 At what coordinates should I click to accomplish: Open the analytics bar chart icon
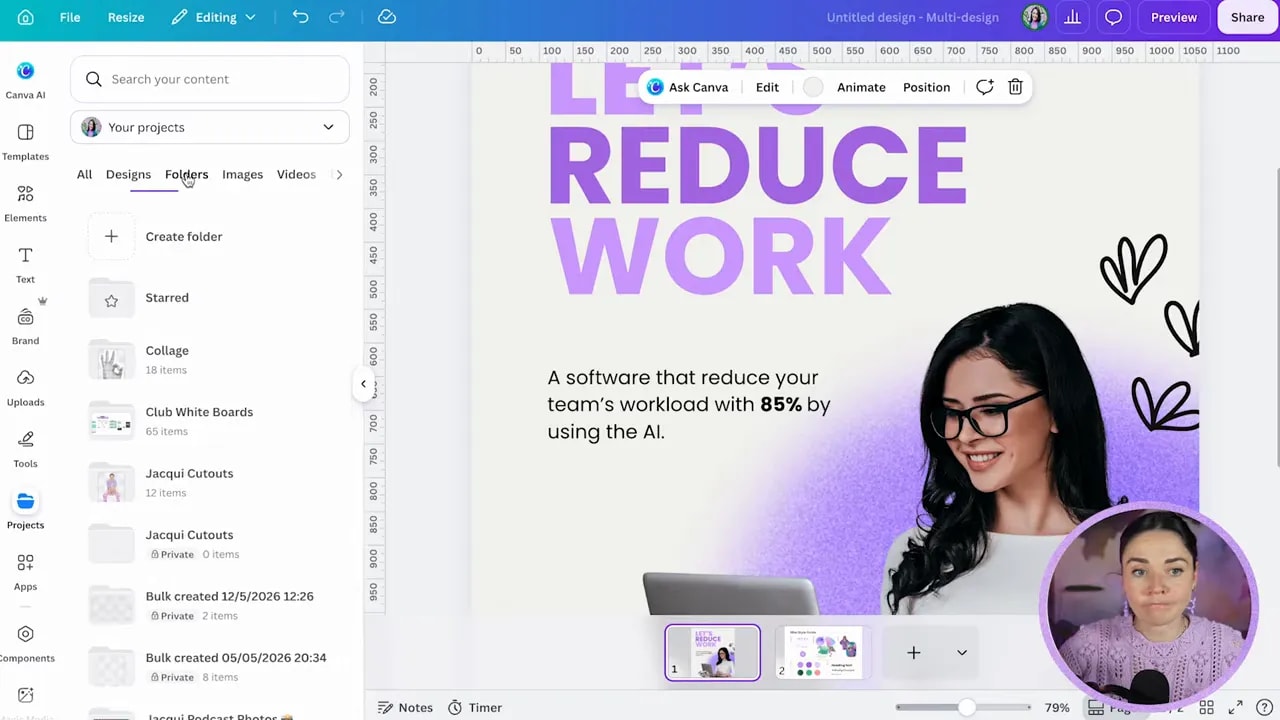[x=1073, y=17]
